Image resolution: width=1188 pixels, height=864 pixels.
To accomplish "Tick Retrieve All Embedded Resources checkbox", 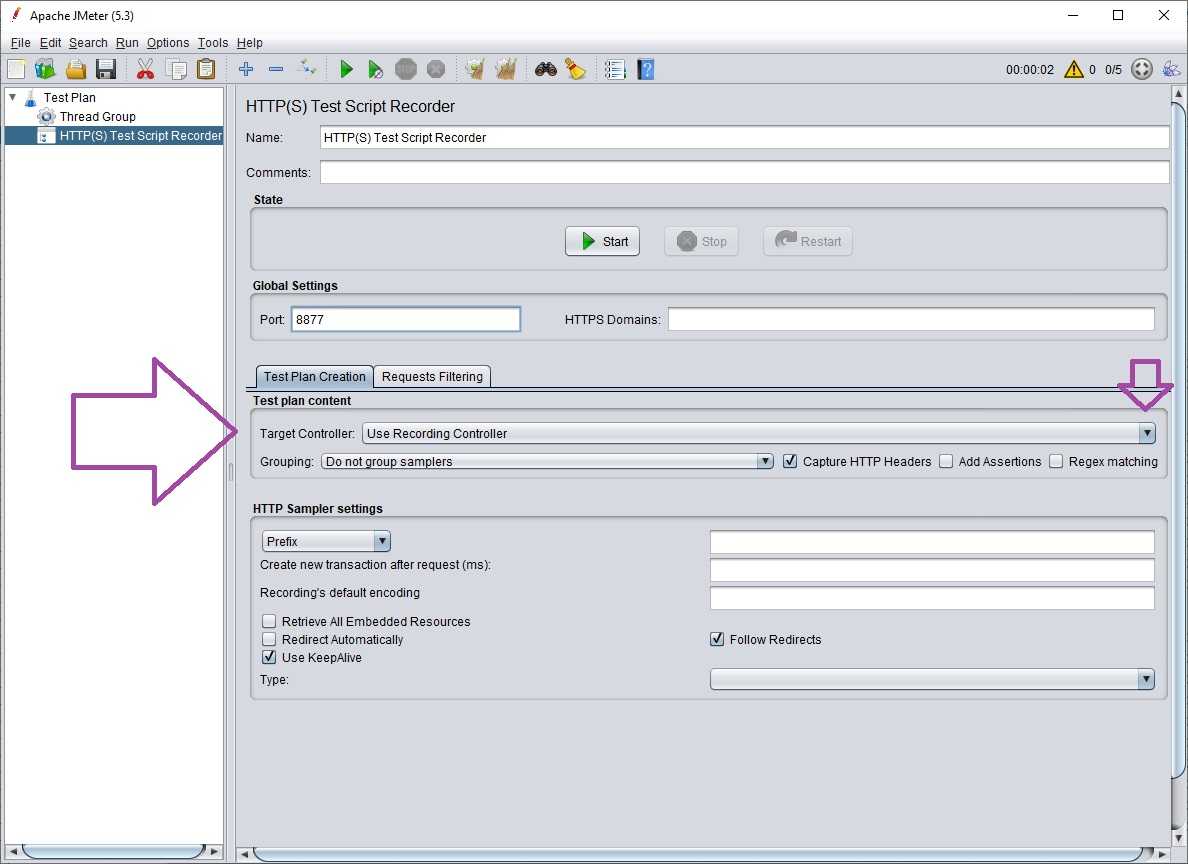I will (x=269, y=621).
